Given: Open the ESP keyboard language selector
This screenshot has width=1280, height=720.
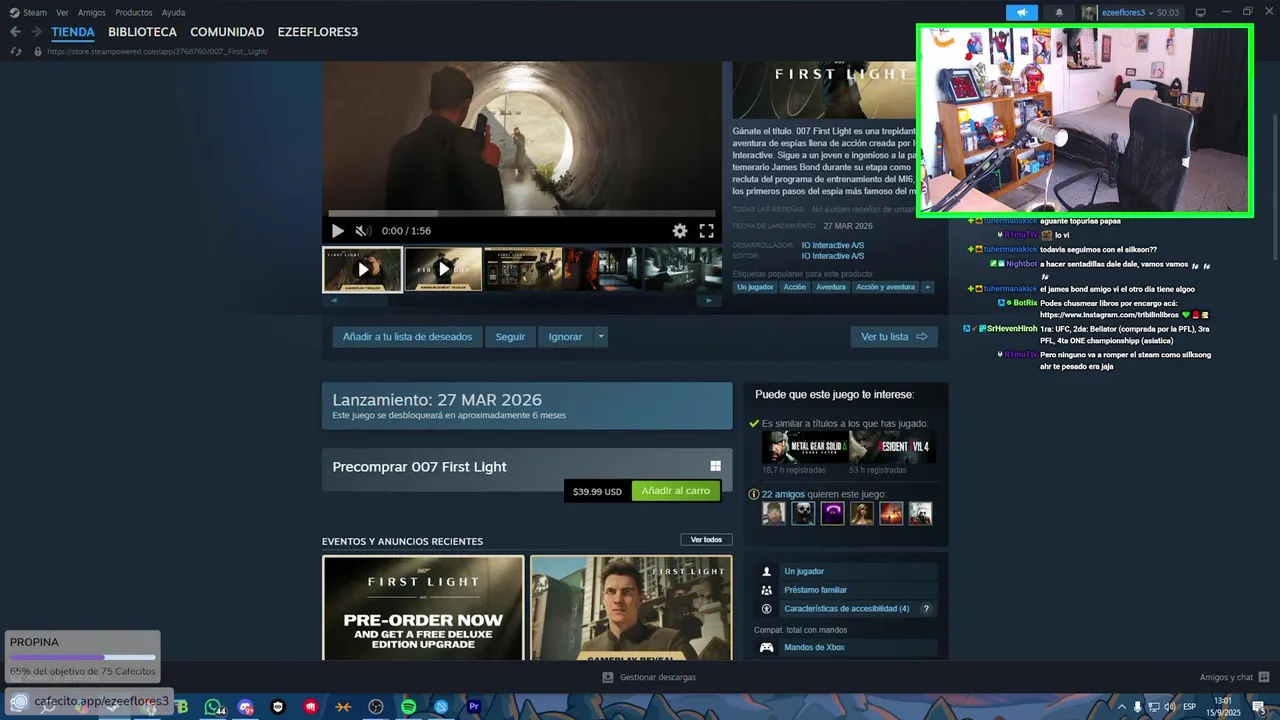Looking at the screenshot, I should point(1190,707).
